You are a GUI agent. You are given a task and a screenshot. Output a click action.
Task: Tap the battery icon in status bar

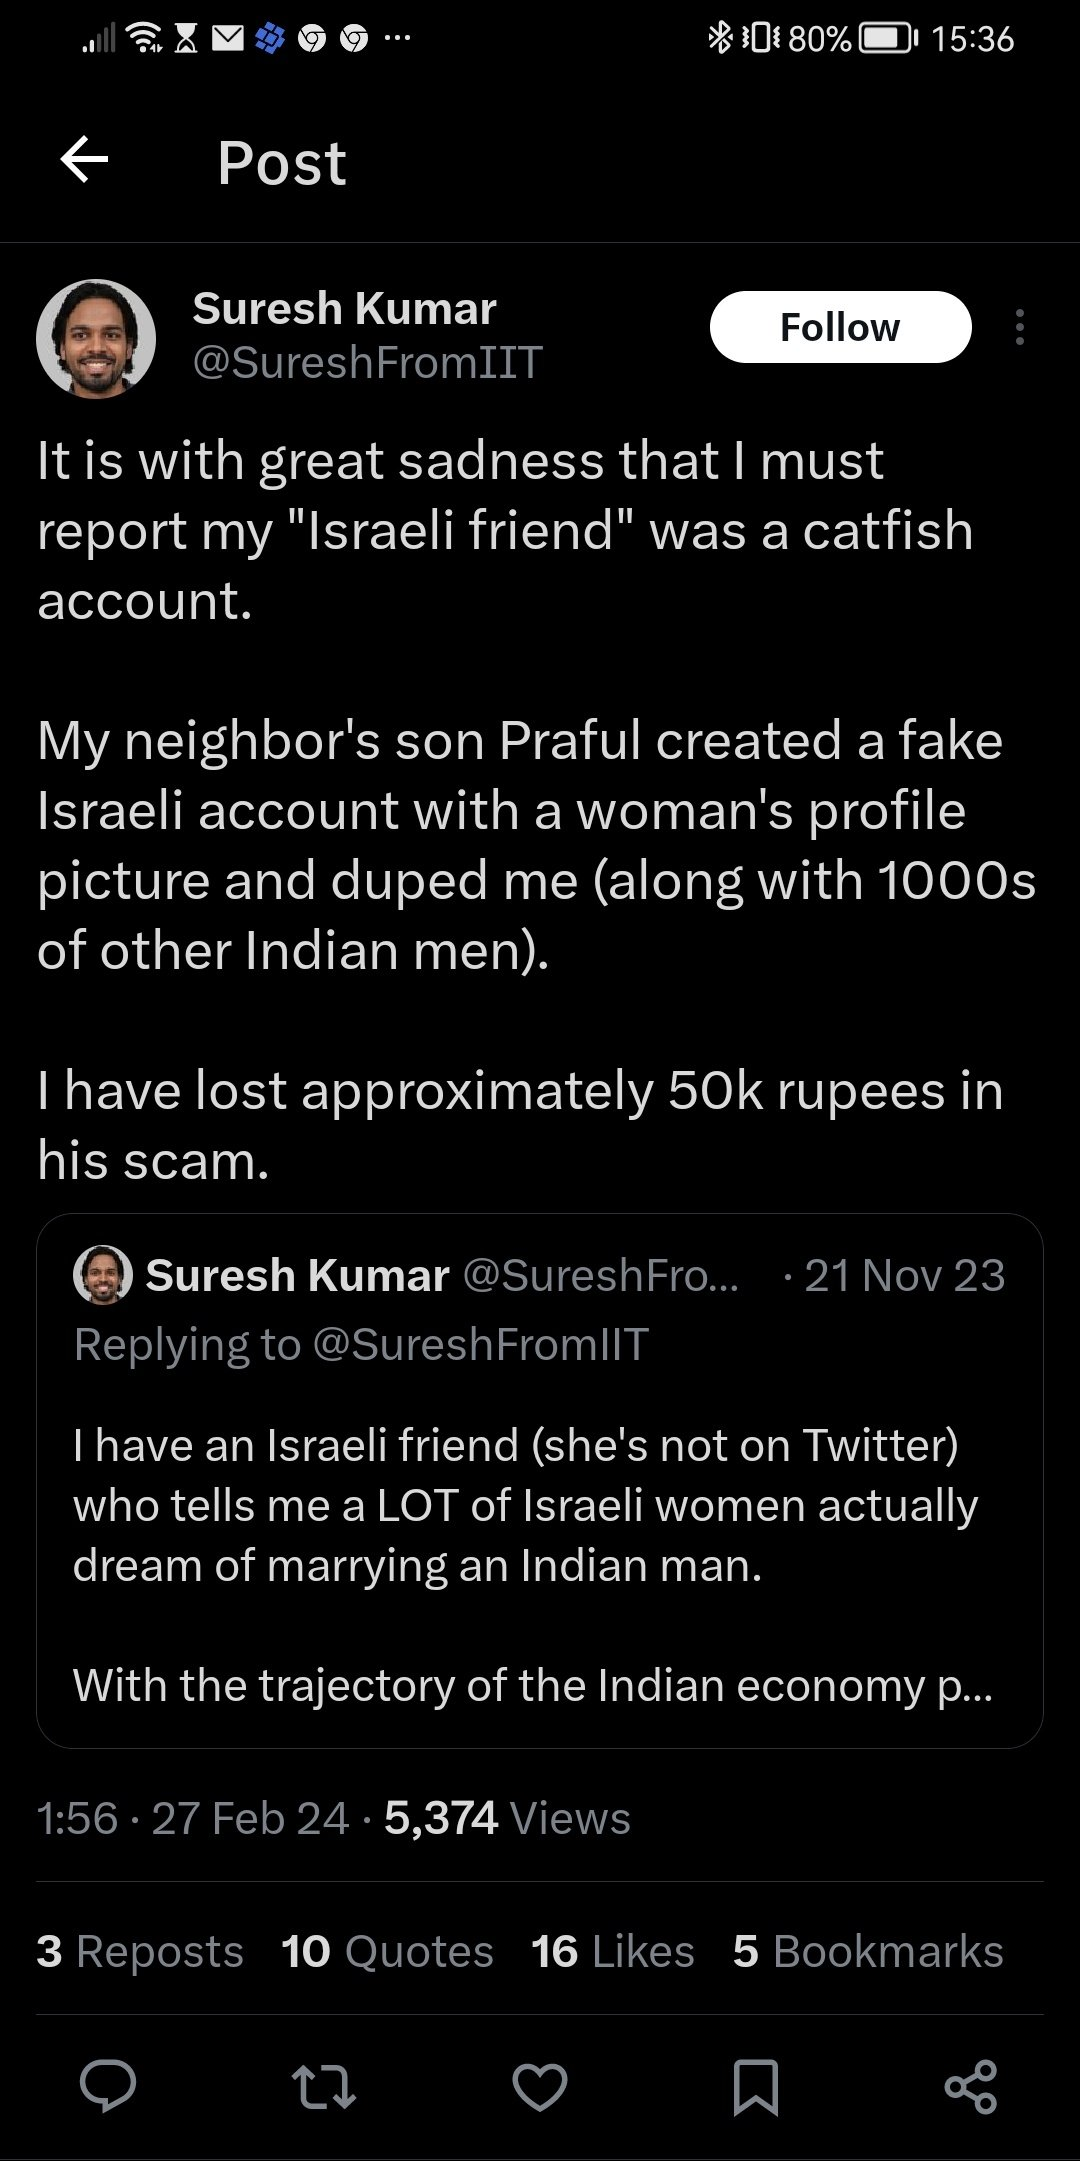click(x=887, y=39)
